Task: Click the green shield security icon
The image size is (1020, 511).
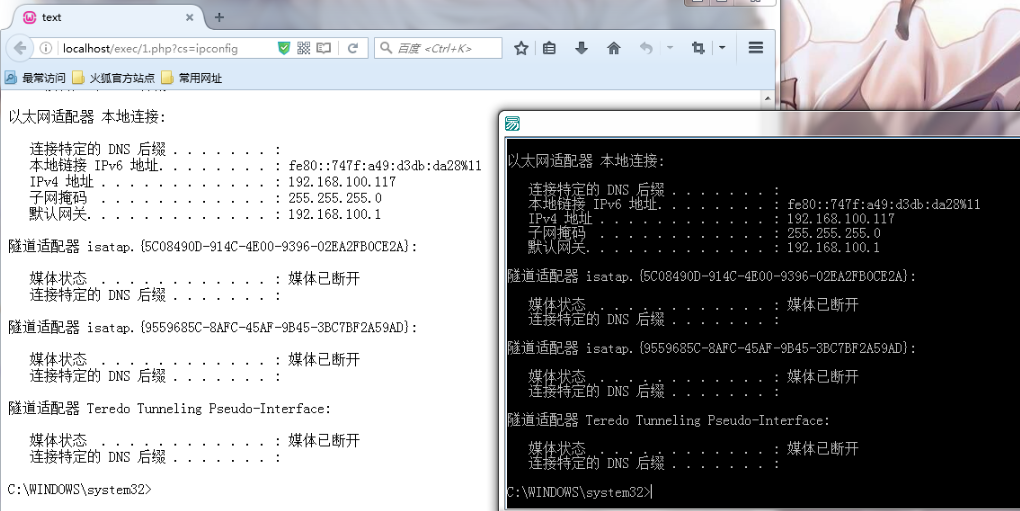Action: [x=284, y=48]
